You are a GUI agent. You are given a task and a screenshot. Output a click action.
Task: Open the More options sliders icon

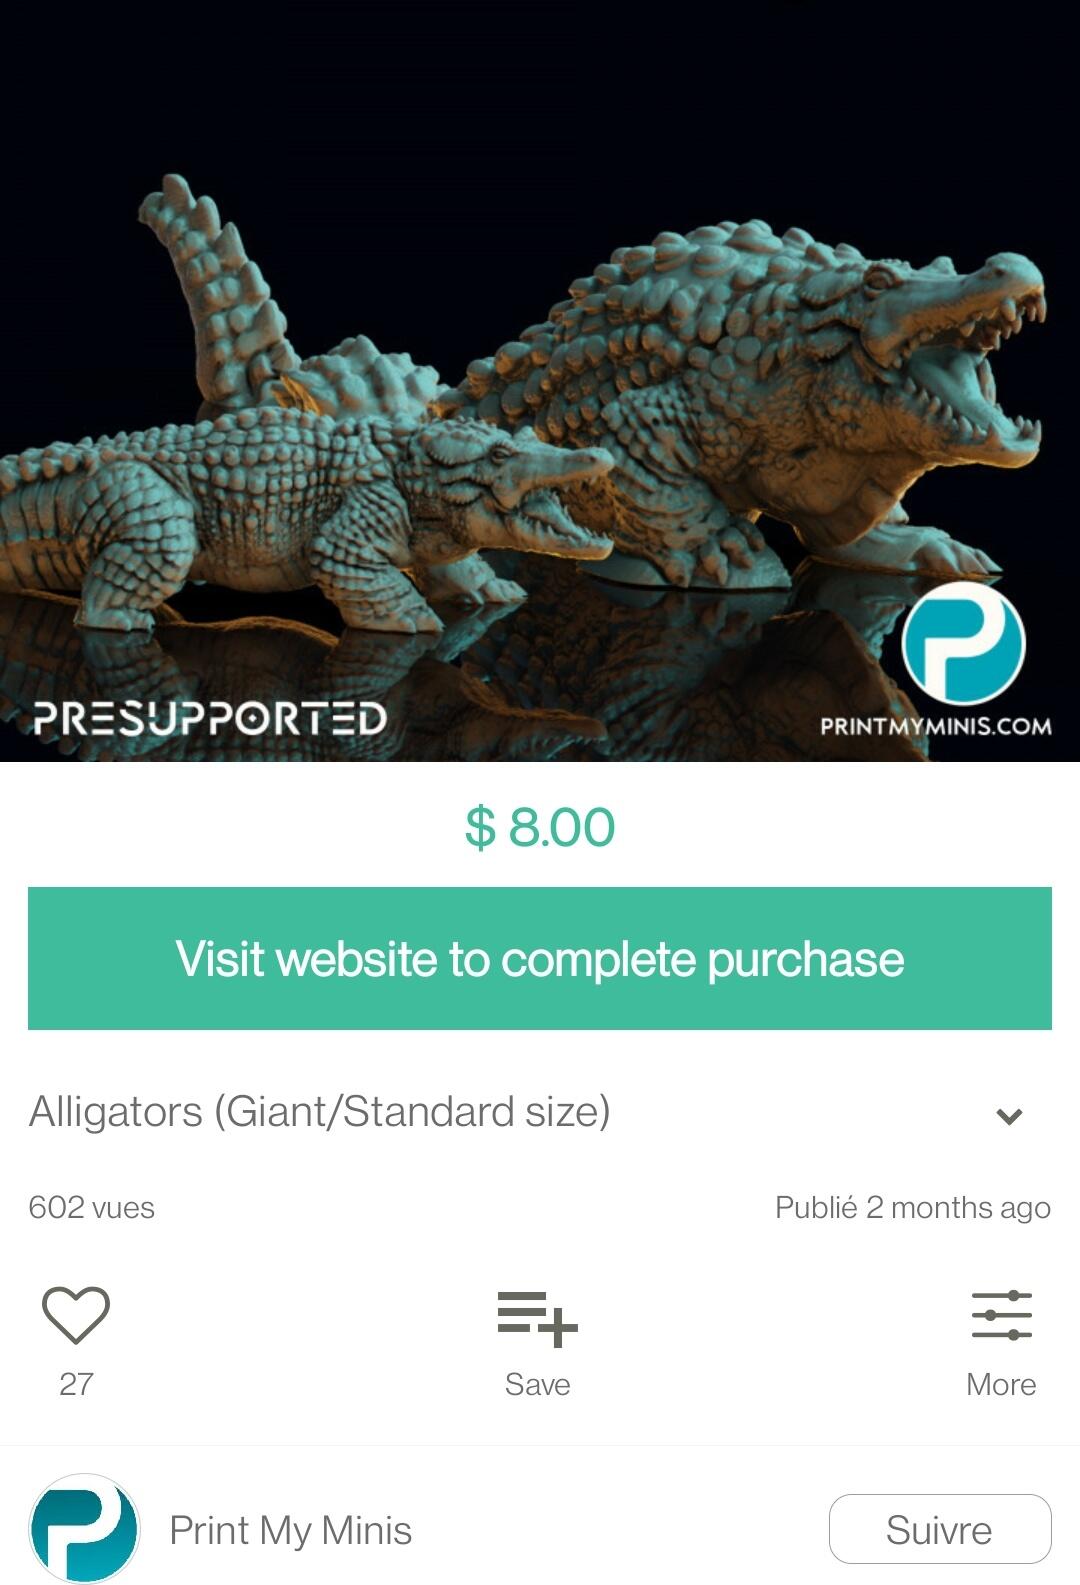[1001, 1315]
